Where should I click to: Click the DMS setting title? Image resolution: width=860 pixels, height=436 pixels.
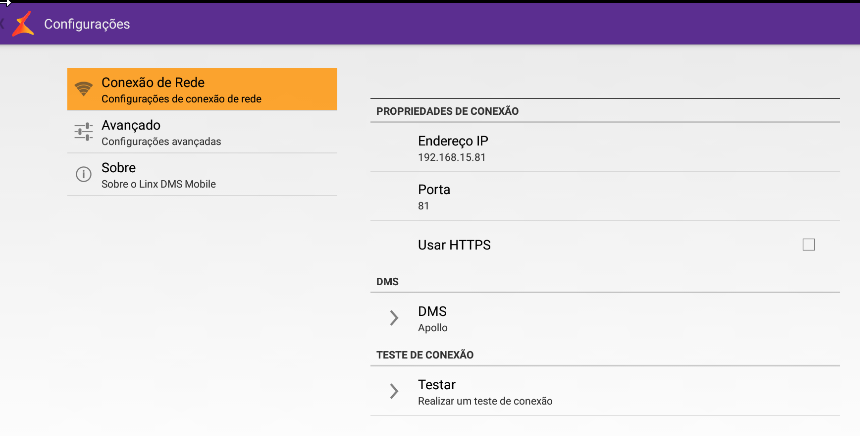[x=432, y=312]
